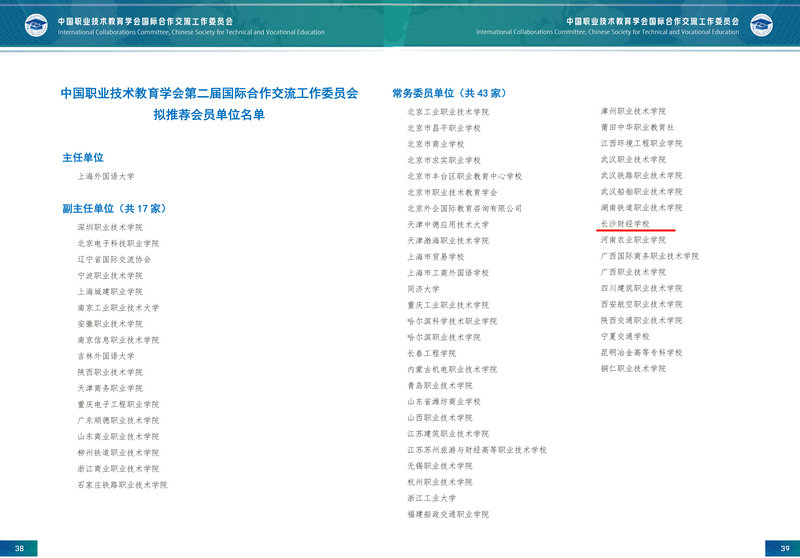This screenshot has height=558, width=800.
Task: Click the entry '昆明冶金高等专科学校'
Action: click(641, 352)
